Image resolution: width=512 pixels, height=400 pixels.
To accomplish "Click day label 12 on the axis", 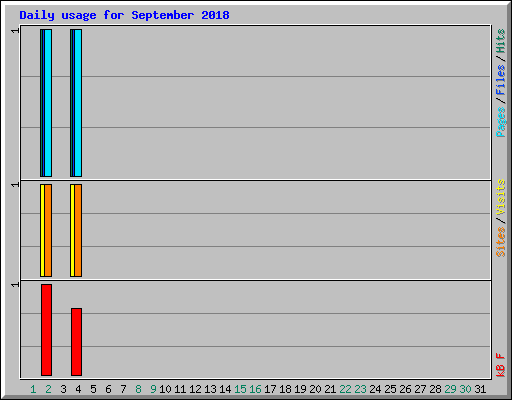I will tap(195, 389).
